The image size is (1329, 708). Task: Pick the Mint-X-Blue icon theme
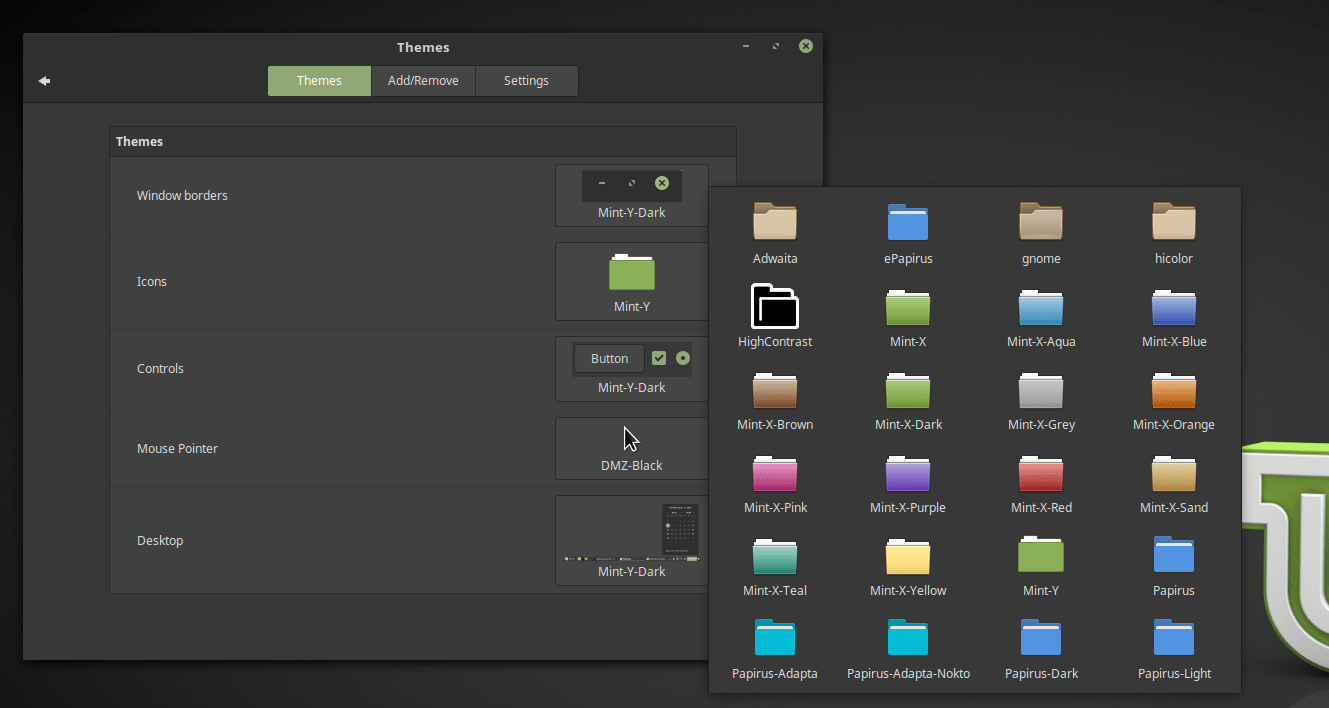click(1174, 313)
